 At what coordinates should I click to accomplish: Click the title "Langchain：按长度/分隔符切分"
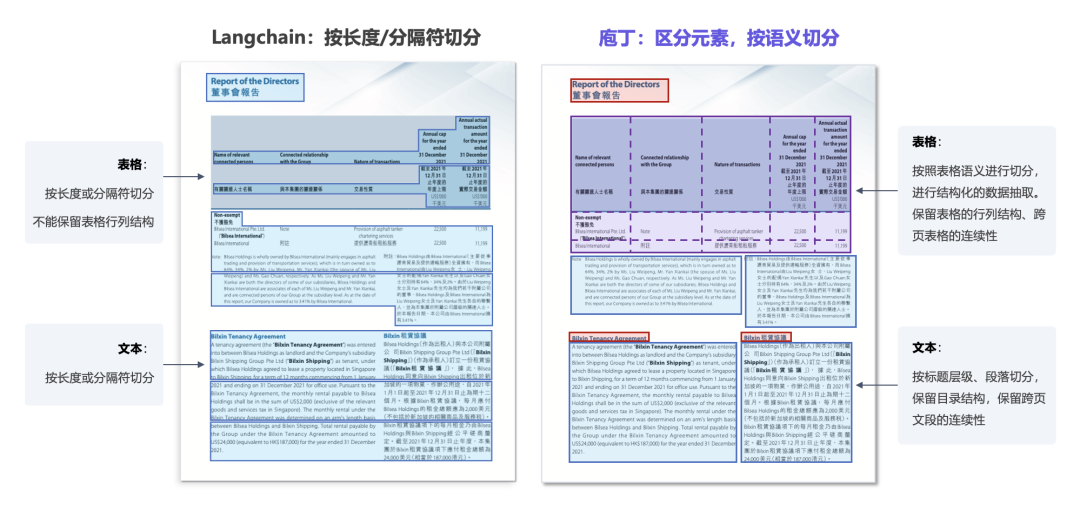click(346, 36)
